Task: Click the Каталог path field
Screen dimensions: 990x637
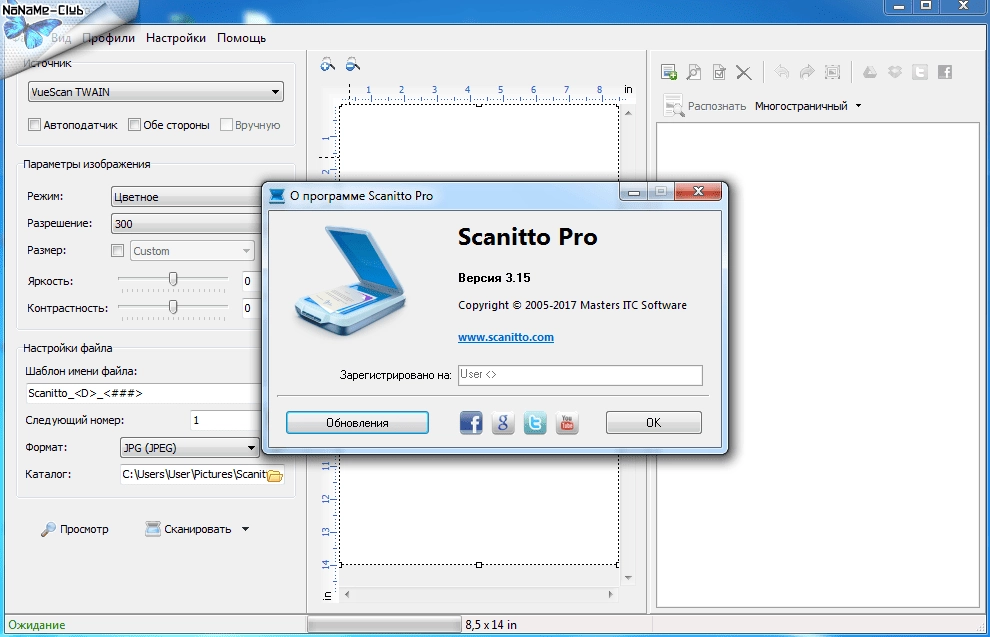Action: [194, 474]
